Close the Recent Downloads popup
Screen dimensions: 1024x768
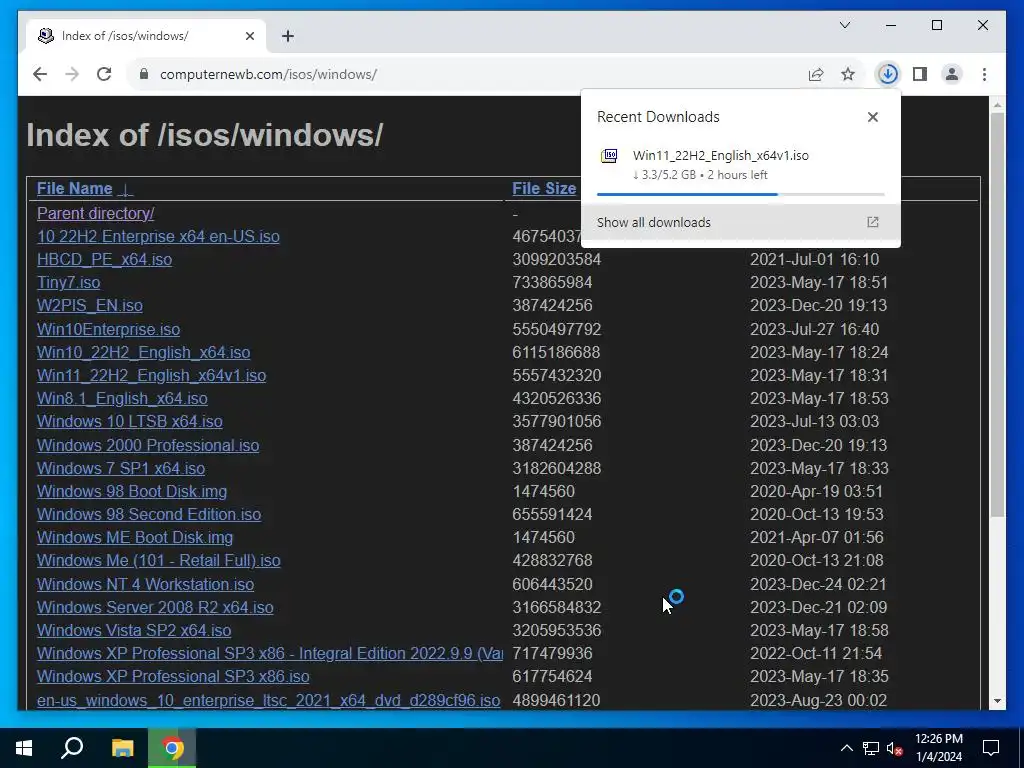click(x=872, y=117)
